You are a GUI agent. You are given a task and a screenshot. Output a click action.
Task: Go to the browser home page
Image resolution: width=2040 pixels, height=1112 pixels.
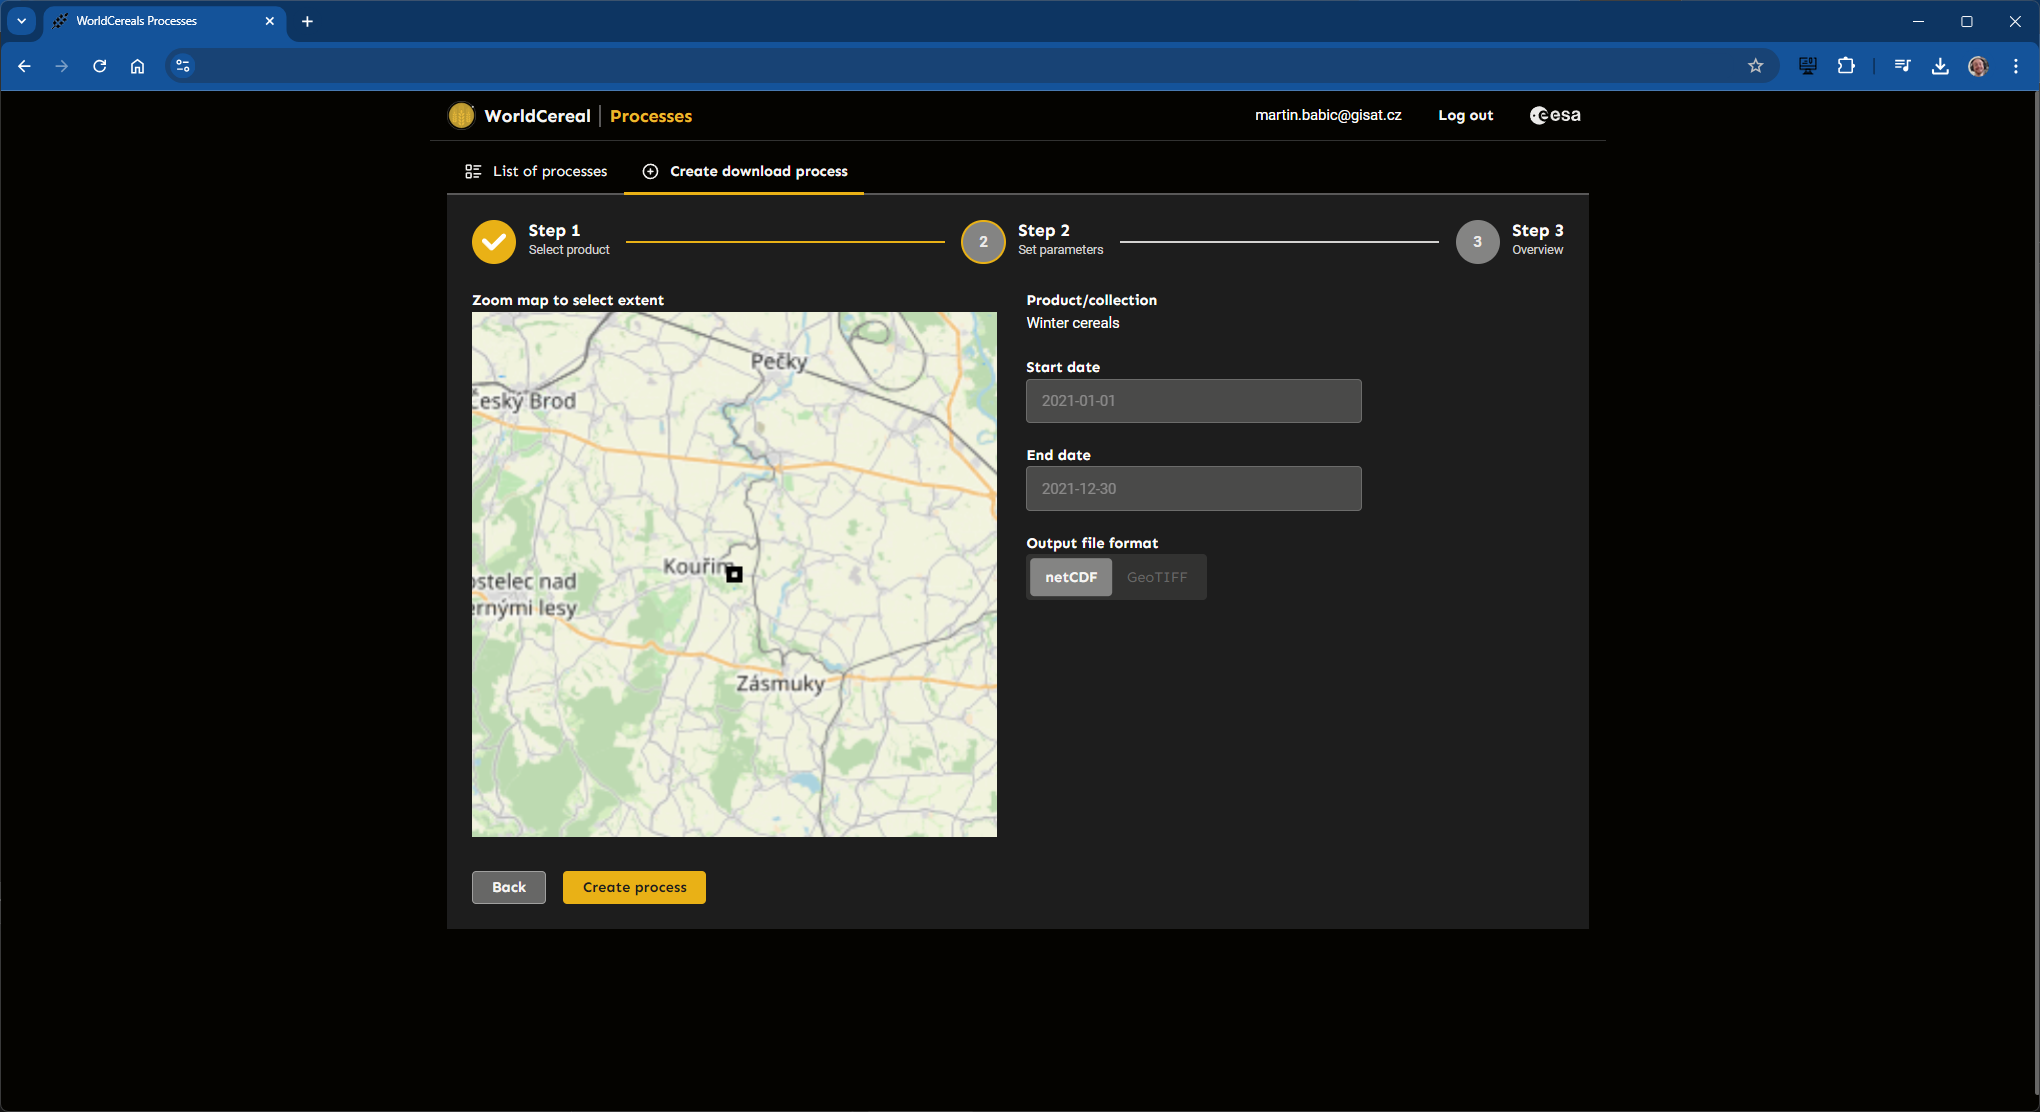coord(138,66)
